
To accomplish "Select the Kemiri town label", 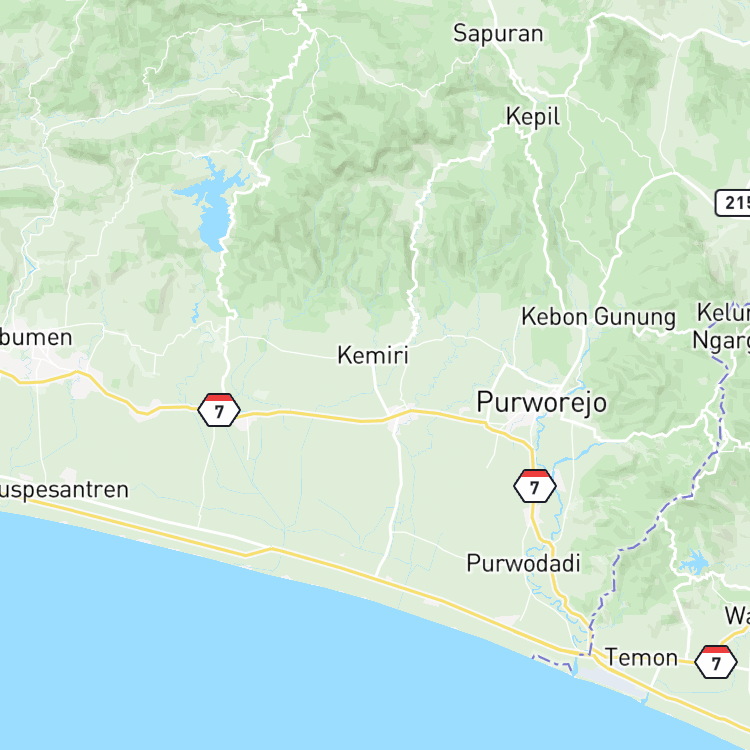I will click(373, 355).
